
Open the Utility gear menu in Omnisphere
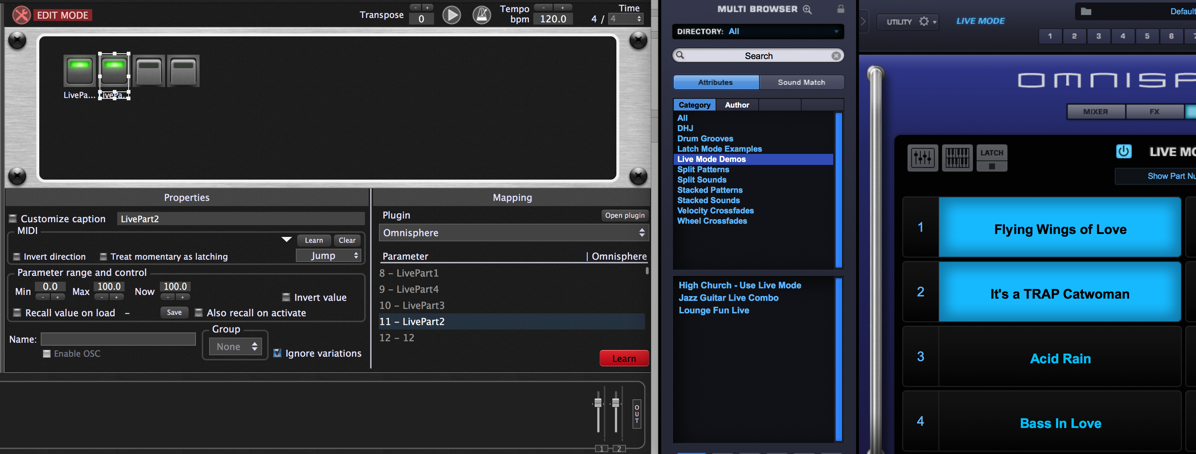point(927,22)
